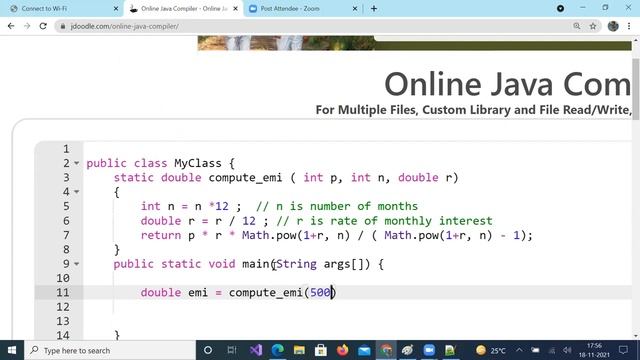Open volume control in system tray
Screen dimensions: 640x360
coord(567,350)
